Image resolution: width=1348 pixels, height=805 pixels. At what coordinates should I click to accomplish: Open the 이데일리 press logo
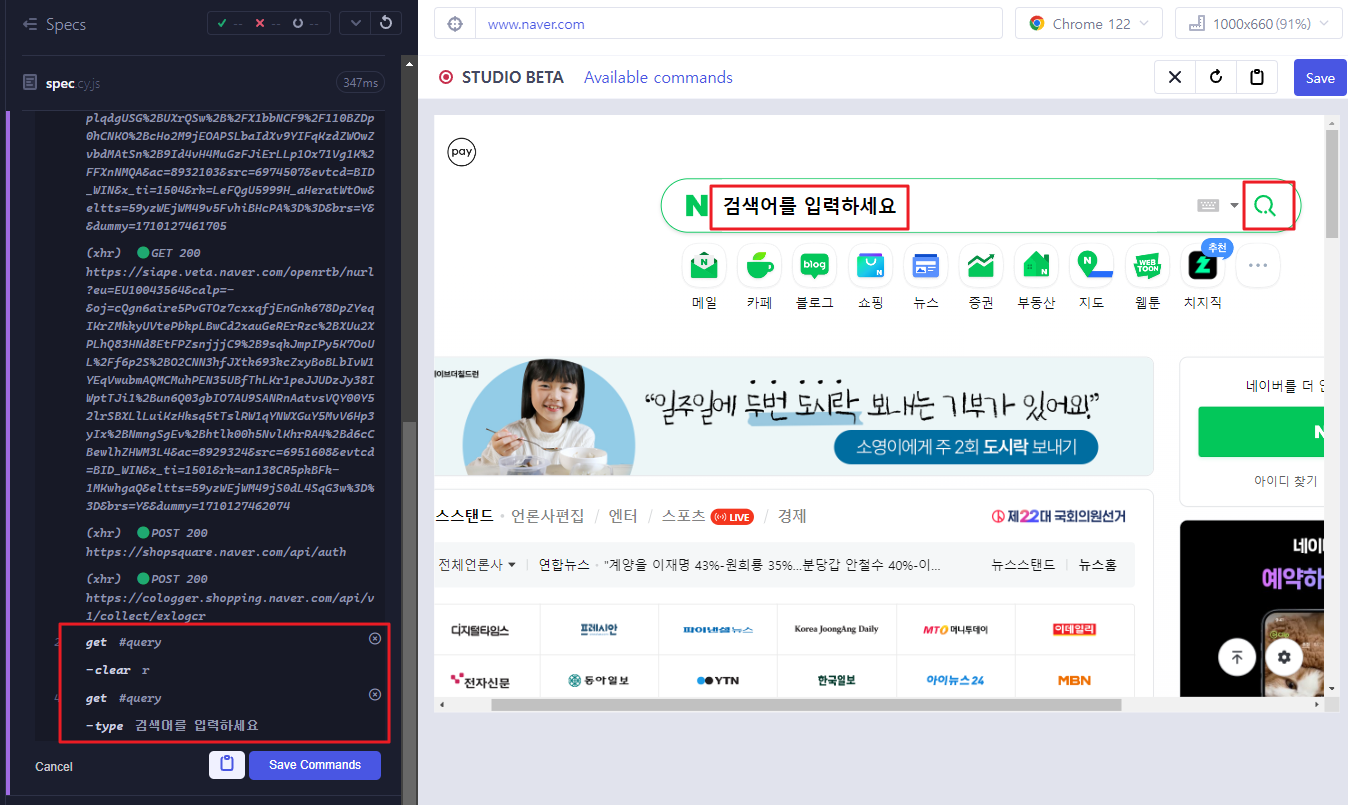1075,629
